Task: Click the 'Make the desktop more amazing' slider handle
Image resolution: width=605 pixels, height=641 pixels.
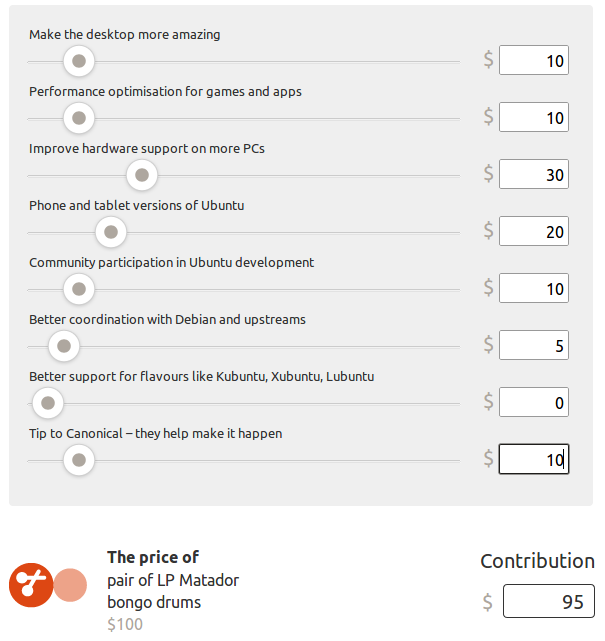Action: (78, 62)
